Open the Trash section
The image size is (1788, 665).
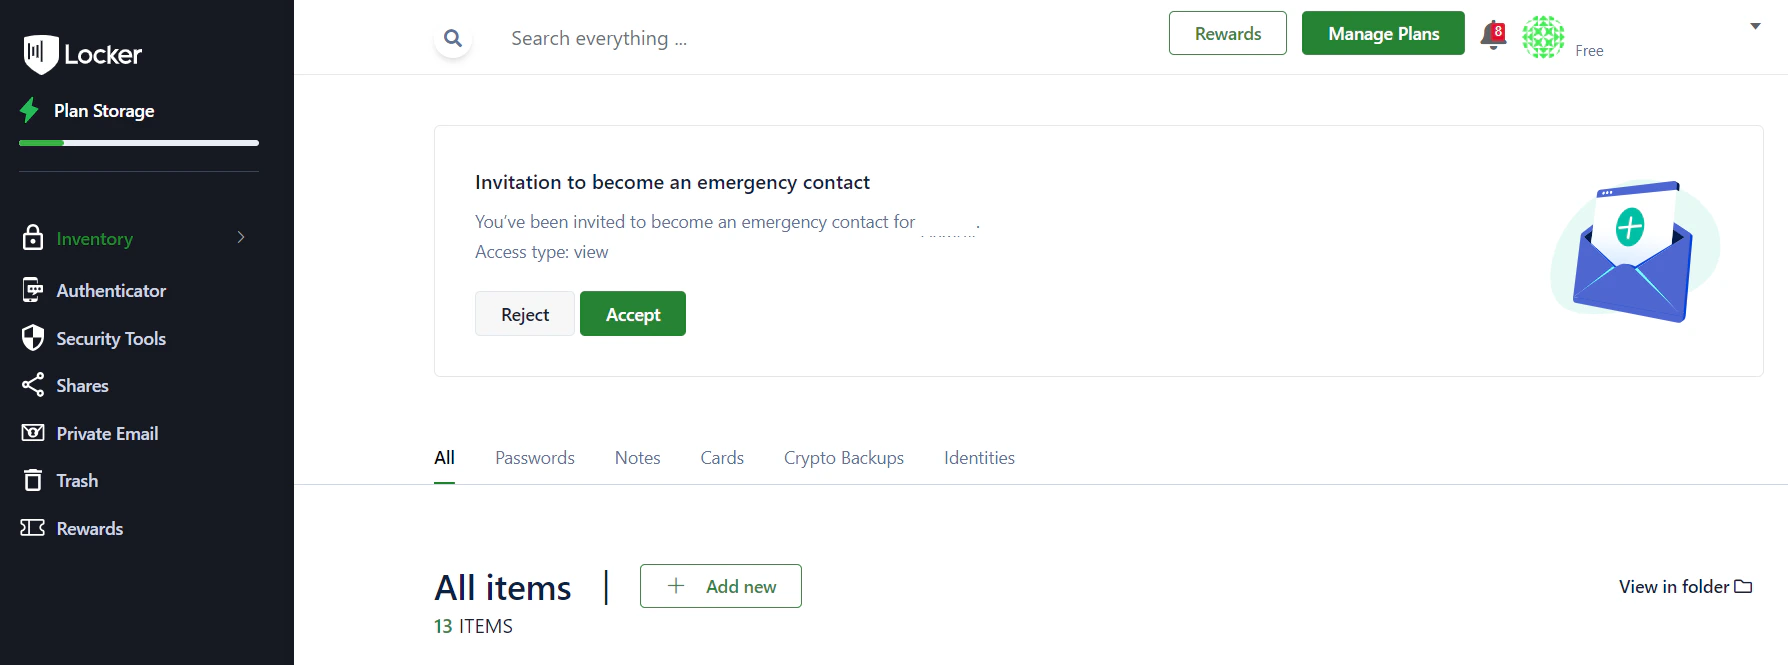click(x=78, y=480)
